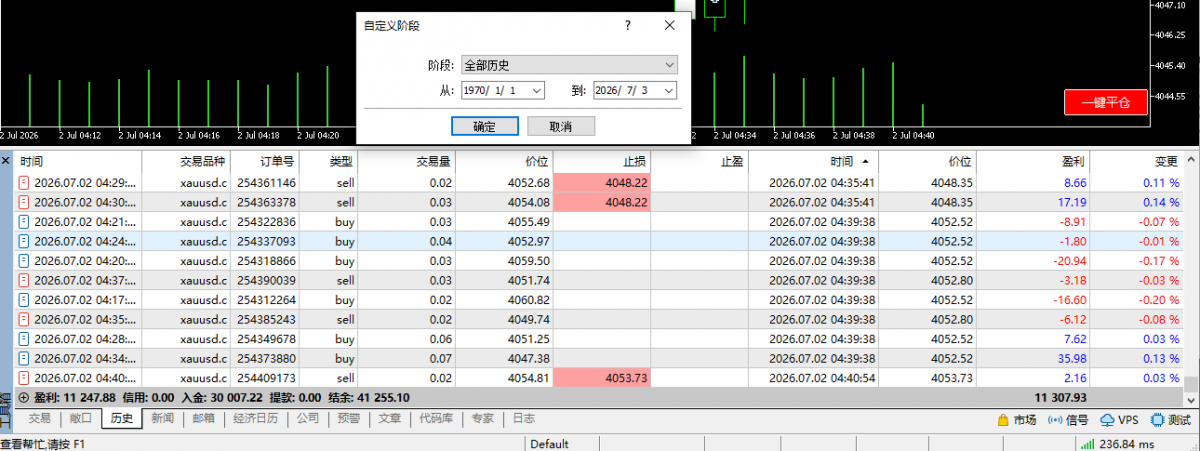Click the sell deal icon for order 254361146
Screen dimensions: 1200x451
25,183
